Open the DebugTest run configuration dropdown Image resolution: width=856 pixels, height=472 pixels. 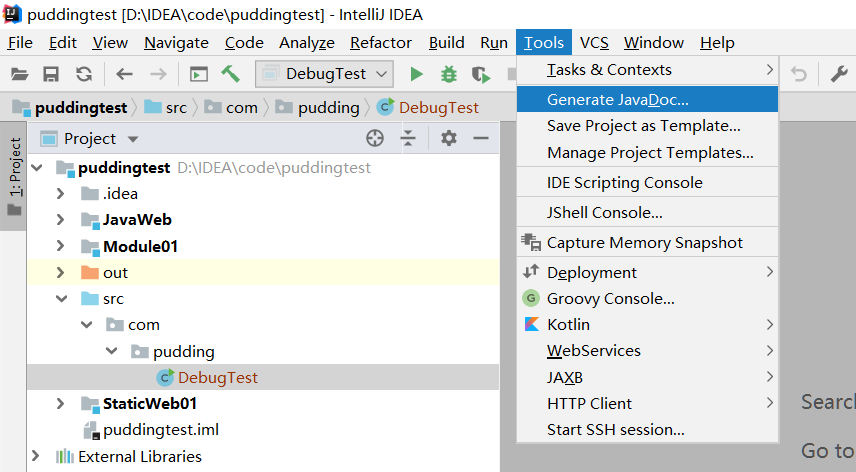[x=324, y=74]
